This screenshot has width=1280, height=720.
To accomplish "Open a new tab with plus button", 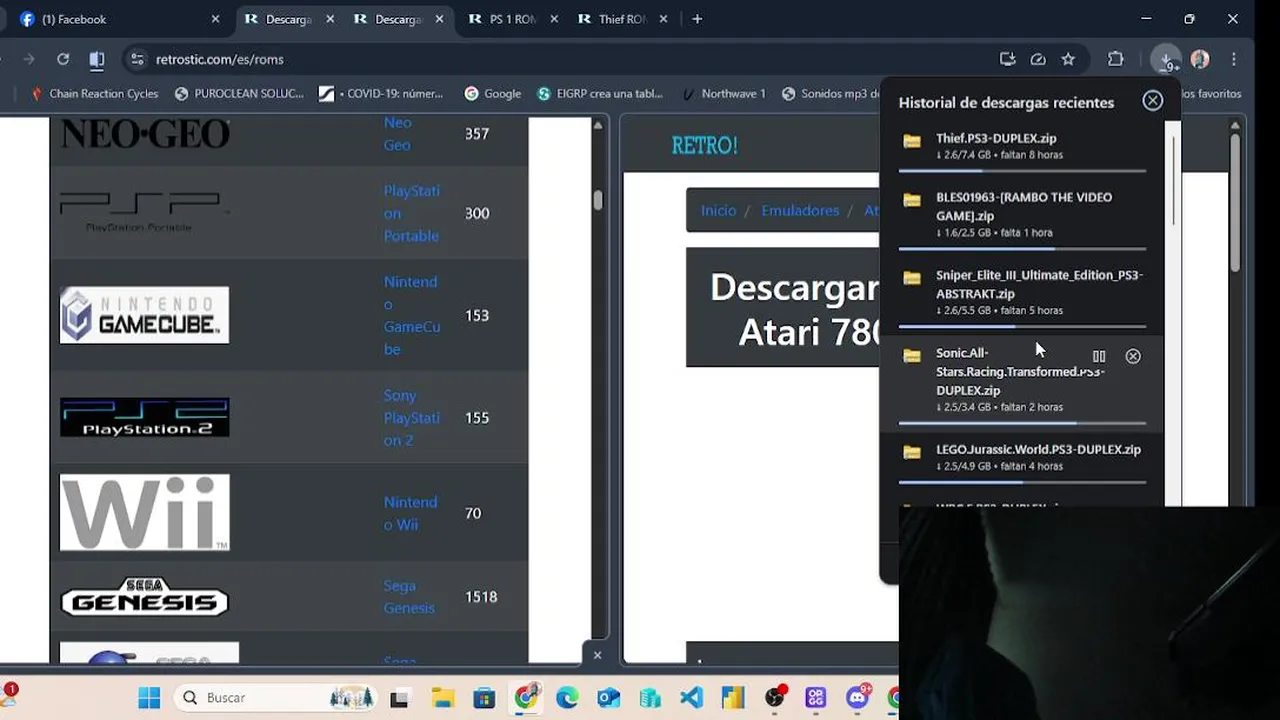I will [697, 19].
